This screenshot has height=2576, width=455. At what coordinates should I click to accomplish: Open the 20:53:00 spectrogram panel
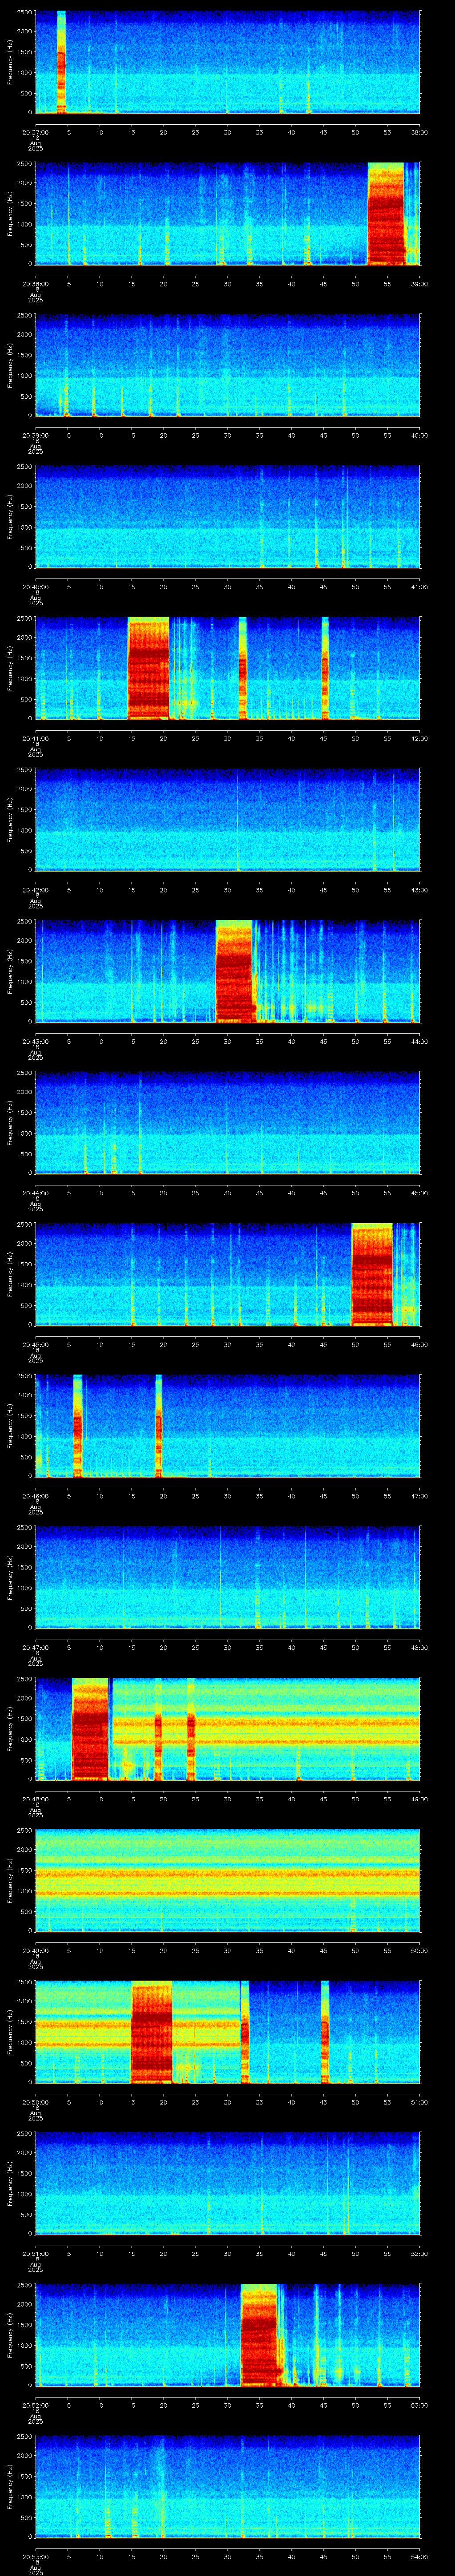tap(227, 2486)
